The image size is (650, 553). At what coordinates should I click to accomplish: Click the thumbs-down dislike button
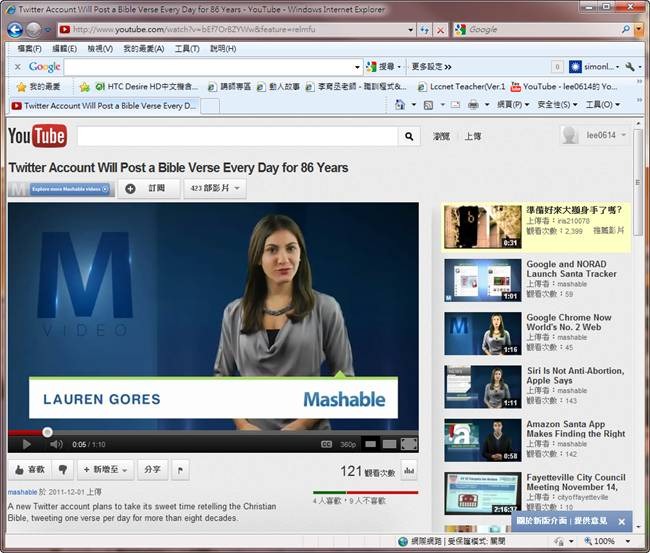point(63,469)
